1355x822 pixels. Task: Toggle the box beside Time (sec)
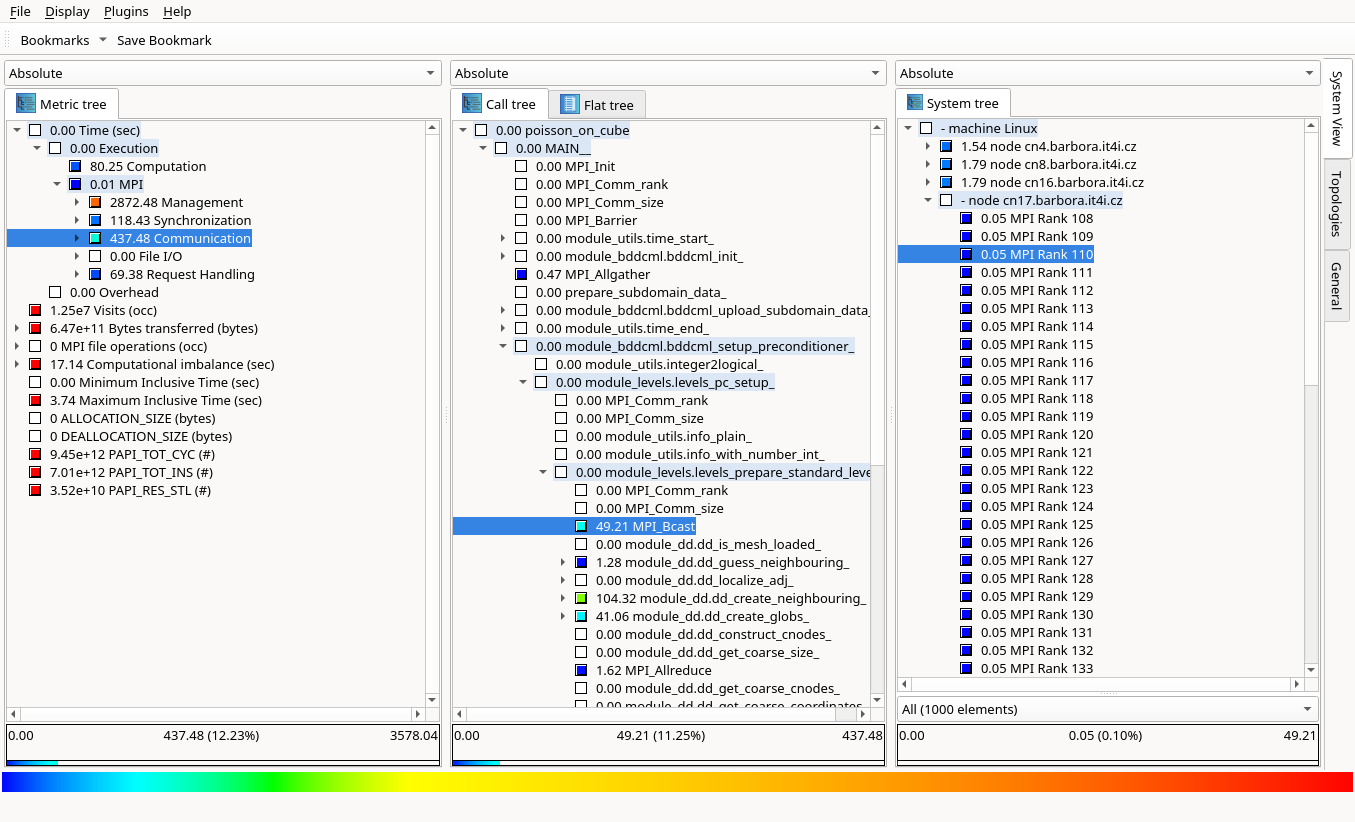tap(35, 131)
